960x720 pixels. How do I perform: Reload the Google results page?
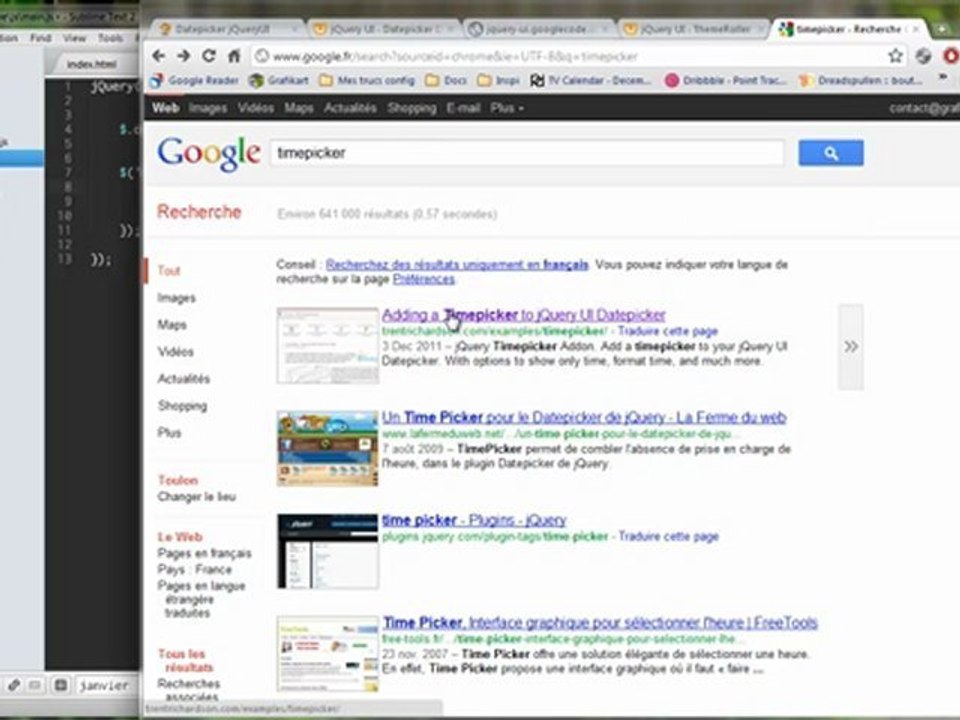pos(209,56)
